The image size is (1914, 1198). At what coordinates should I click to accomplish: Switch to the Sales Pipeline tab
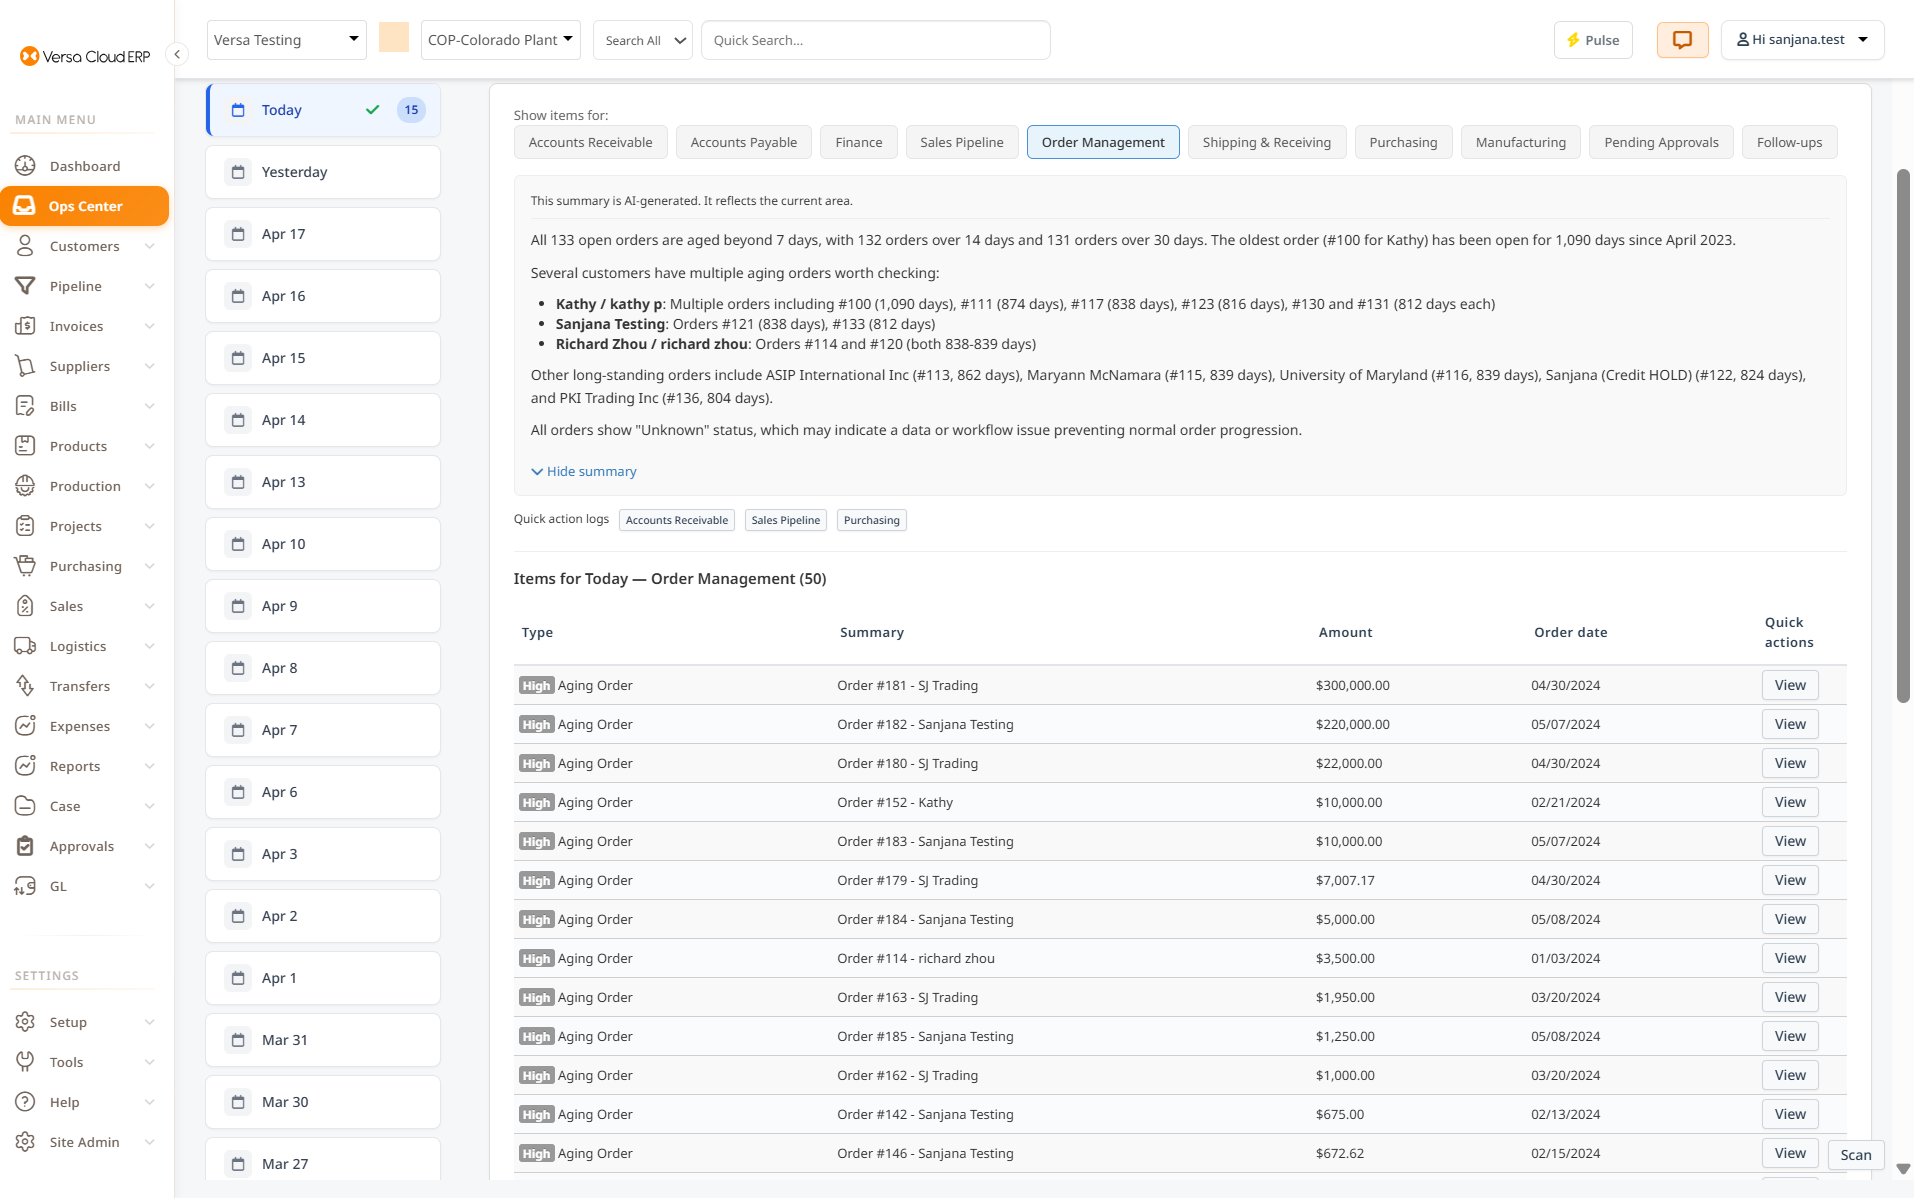(x=962, y=142)
